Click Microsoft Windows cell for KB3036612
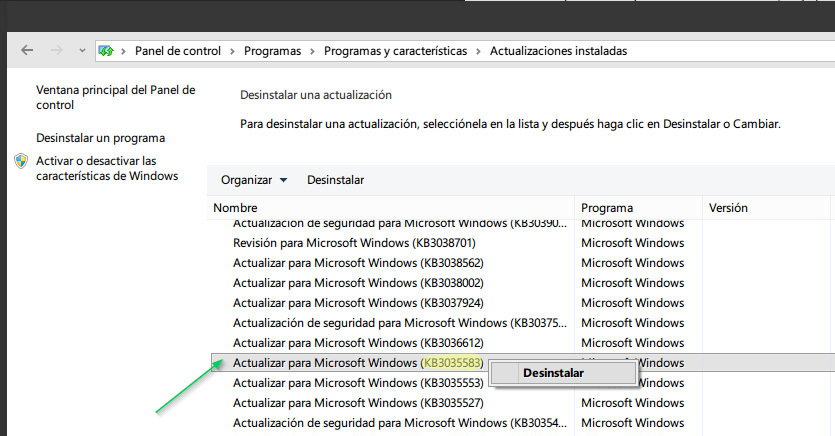Viewport: 835px width, 436px height. point(633,343)
